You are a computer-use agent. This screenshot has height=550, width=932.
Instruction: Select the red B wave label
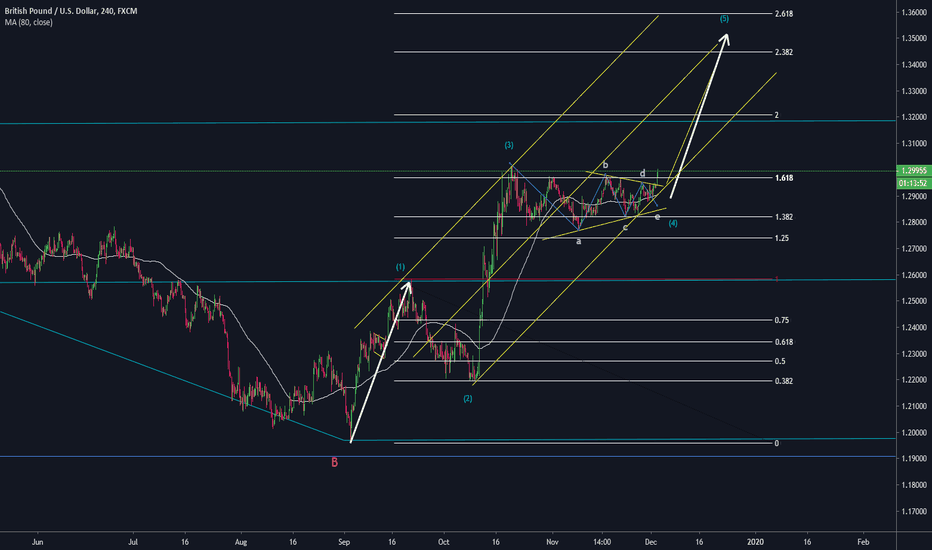(x=334, y=461)
